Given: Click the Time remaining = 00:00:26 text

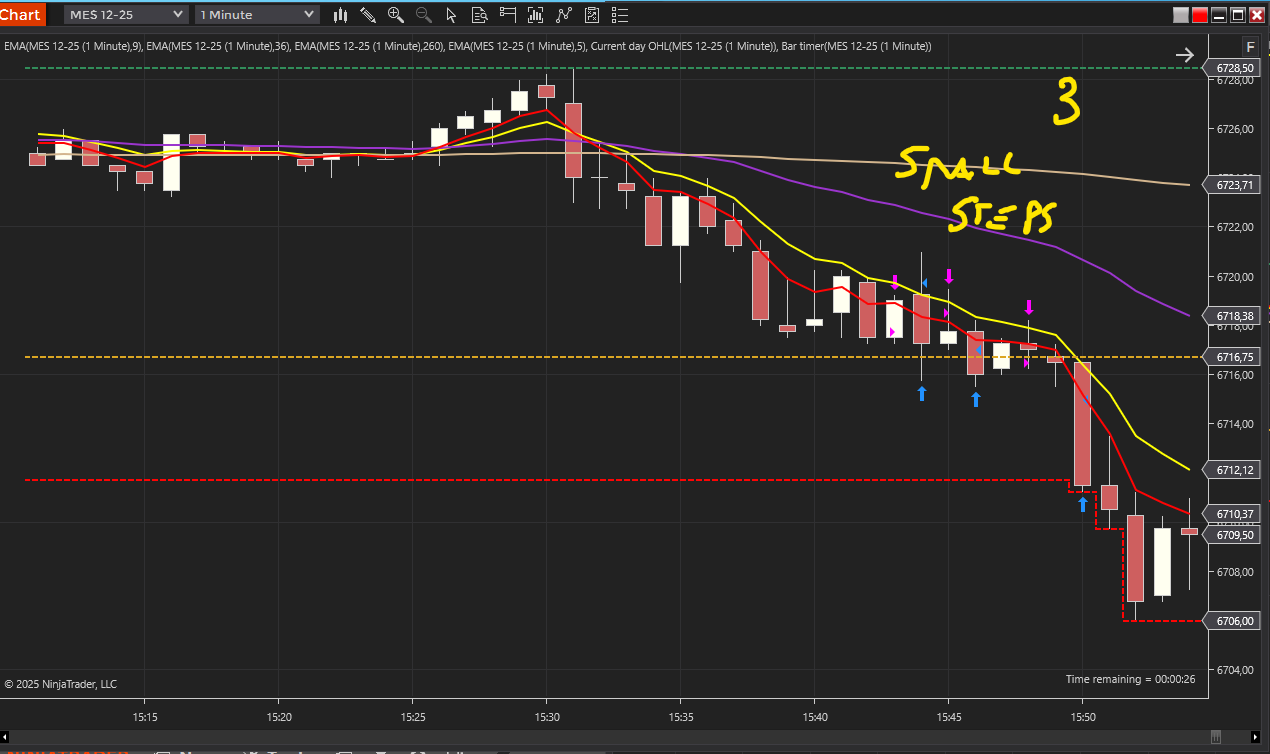Looking at the screenshot, I should pyautogui.click(x=1130, y=679).
